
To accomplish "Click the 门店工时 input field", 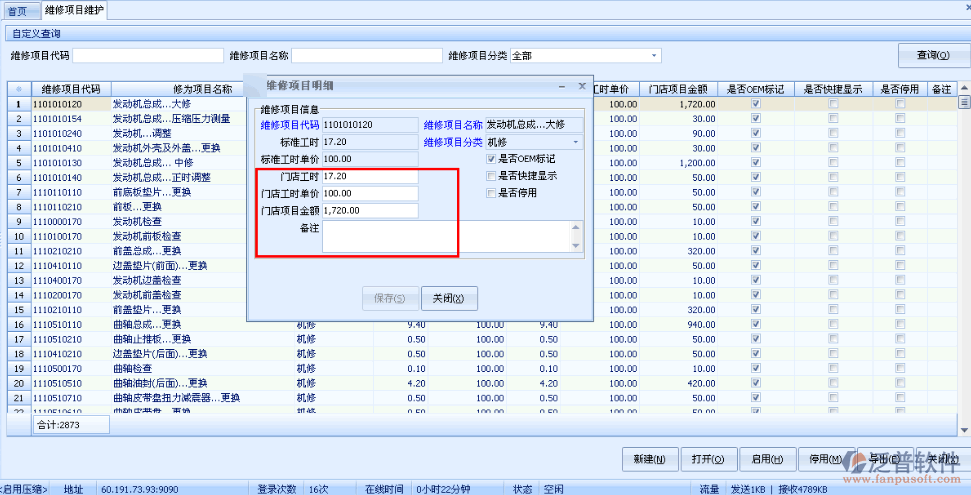I will coord(369,176).
